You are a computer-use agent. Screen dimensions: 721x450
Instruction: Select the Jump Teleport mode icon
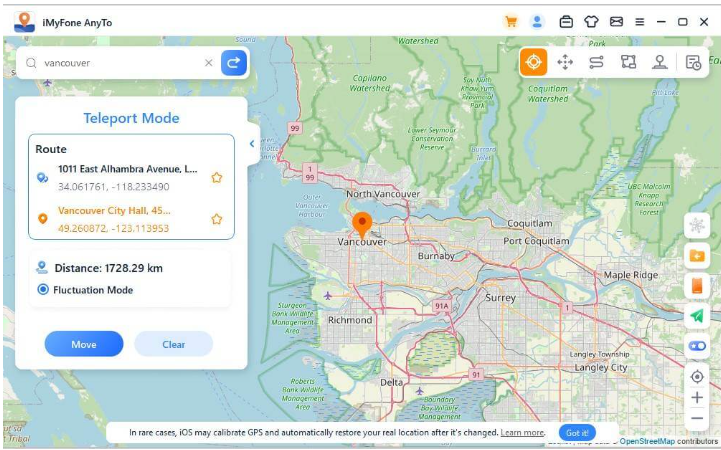(565, 62)
